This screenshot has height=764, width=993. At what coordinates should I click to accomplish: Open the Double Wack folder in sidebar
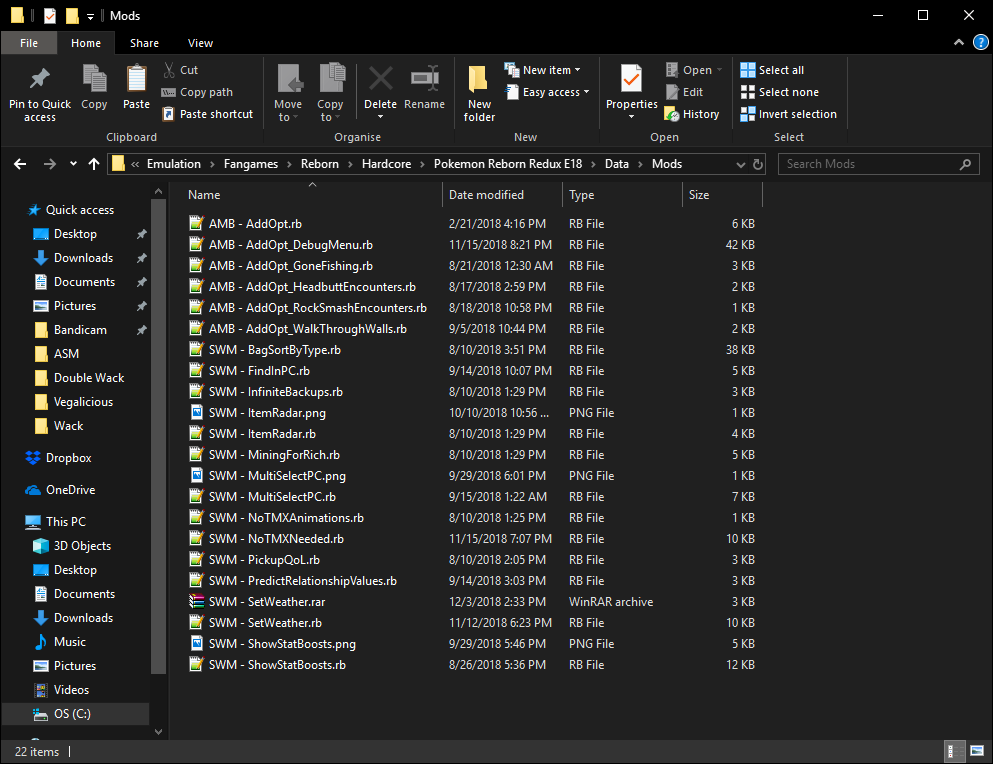(x=79, y=378)
